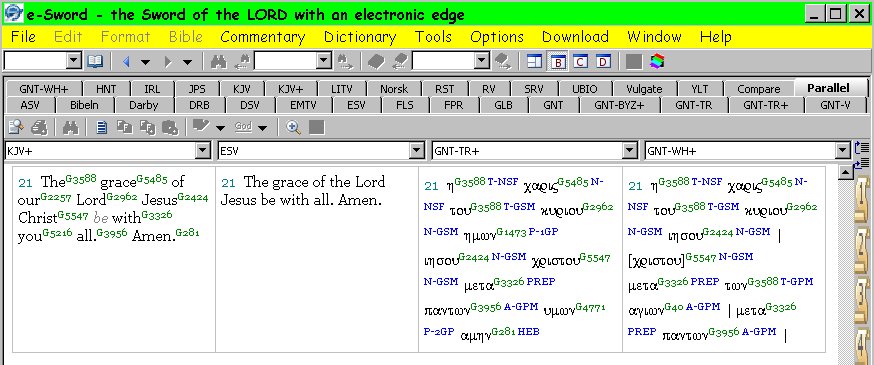The height and width of the screenshot is (365, 874).
Task: Click the open book Bible lookup icon
Action: tap(95, 61)
